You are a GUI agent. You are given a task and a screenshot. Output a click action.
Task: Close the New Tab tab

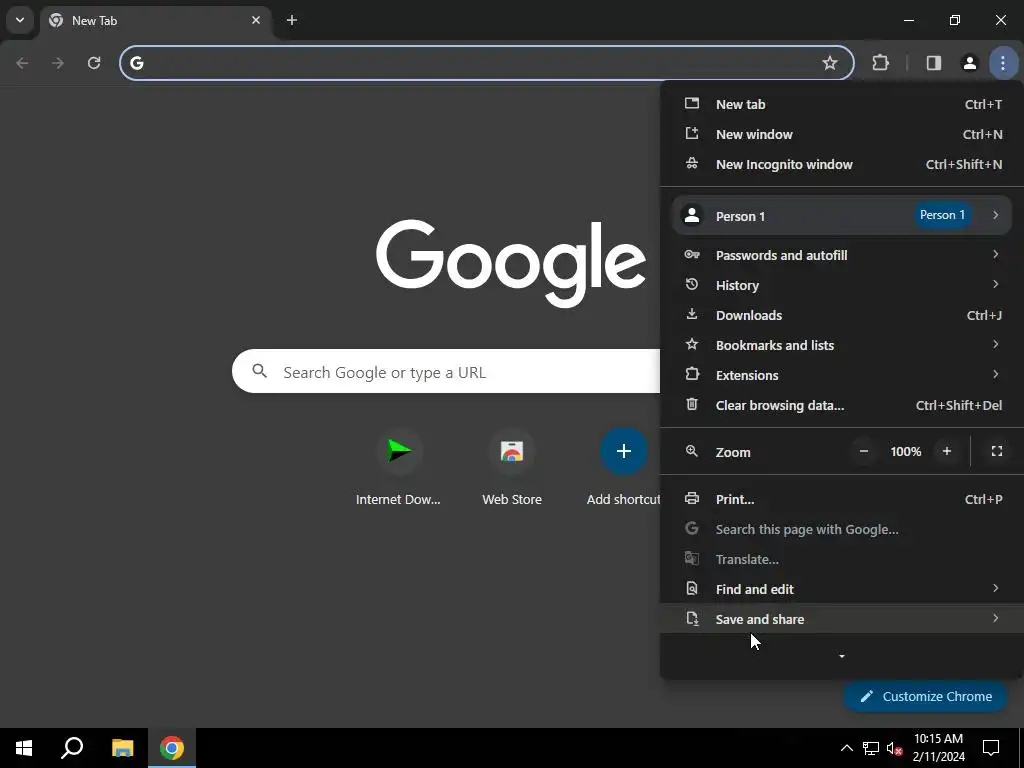tap(256, 20)
